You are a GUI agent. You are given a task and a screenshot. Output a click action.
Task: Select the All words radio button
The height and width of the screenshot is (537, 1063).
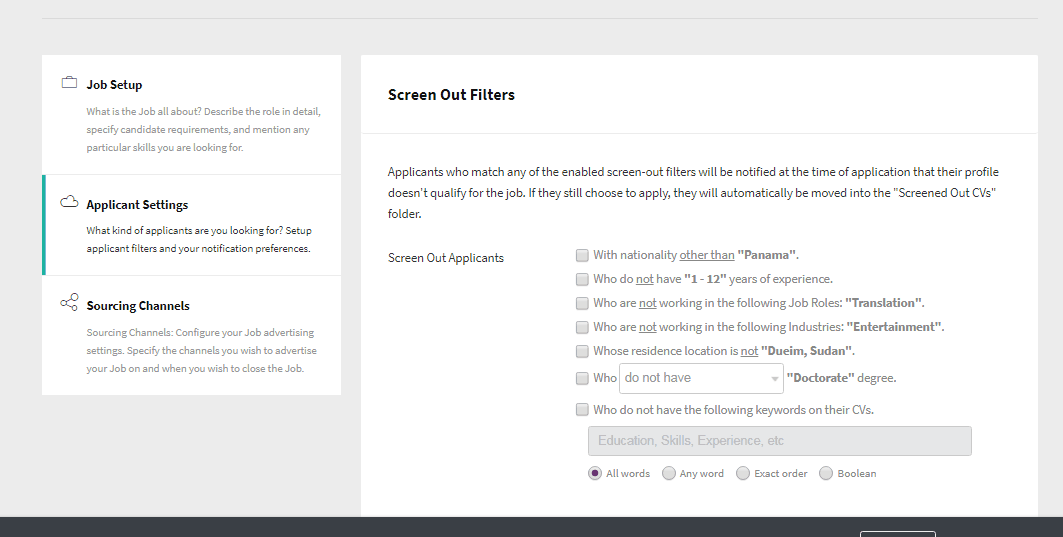tap(595, 473)
